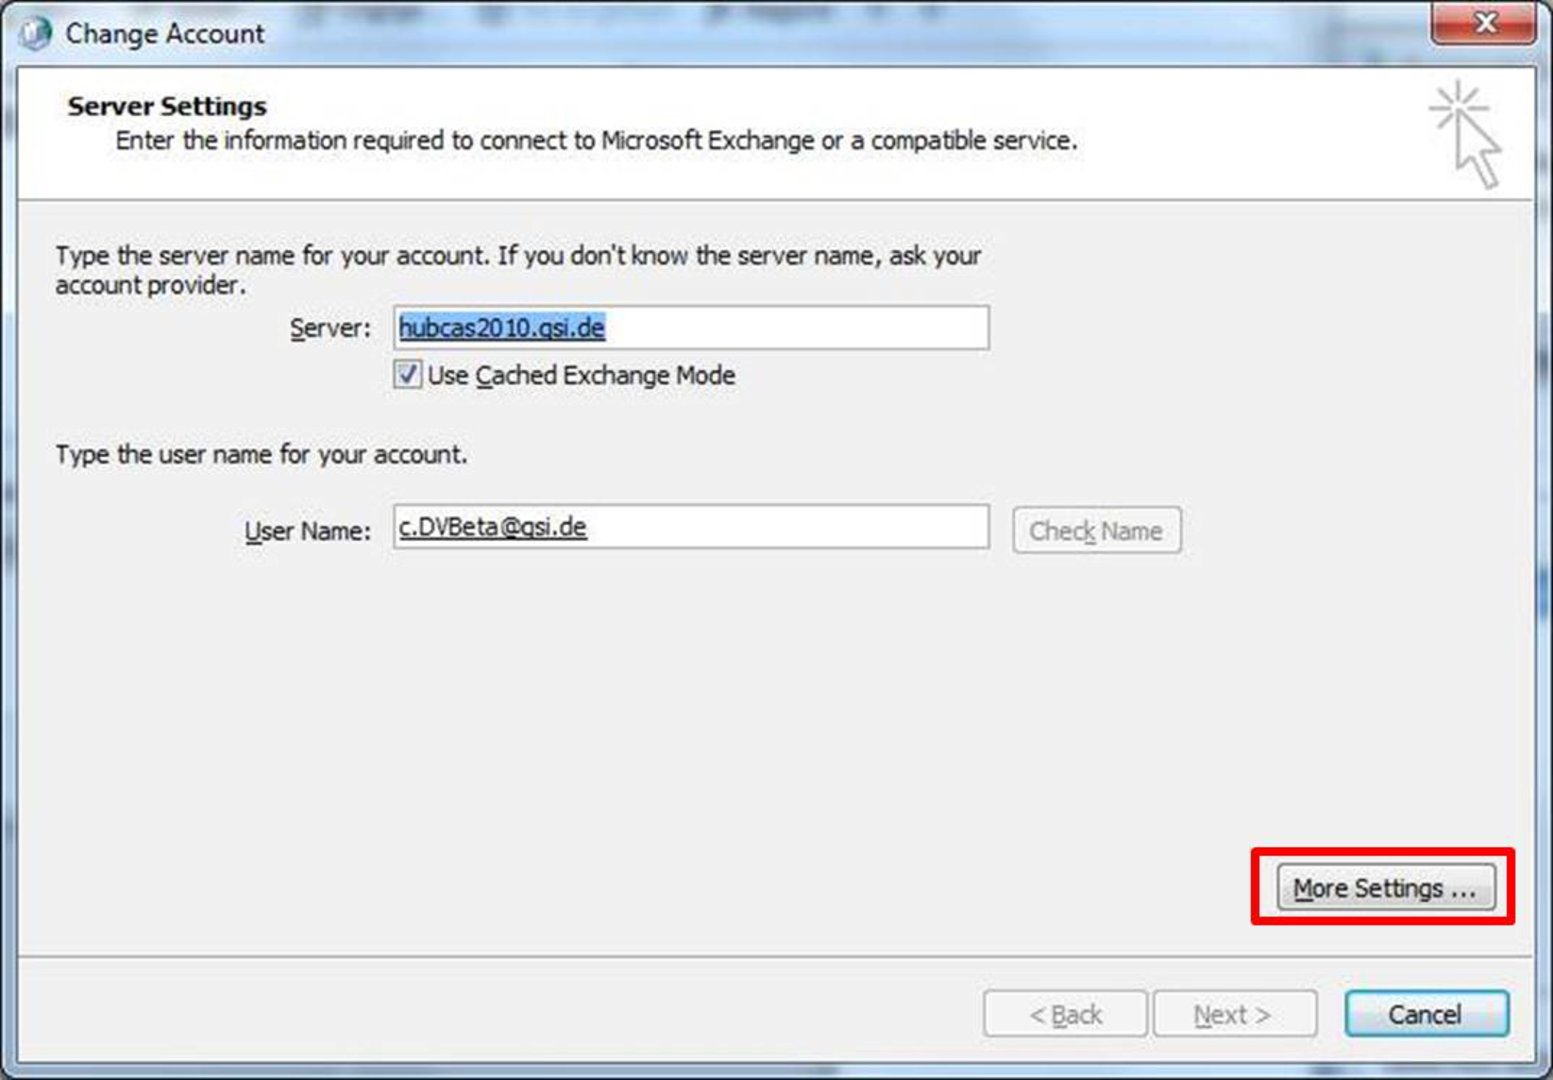Screen dimensions: 1553x1080
Task: Click the Microsoft Exchange description line
Action: point(596,141)
